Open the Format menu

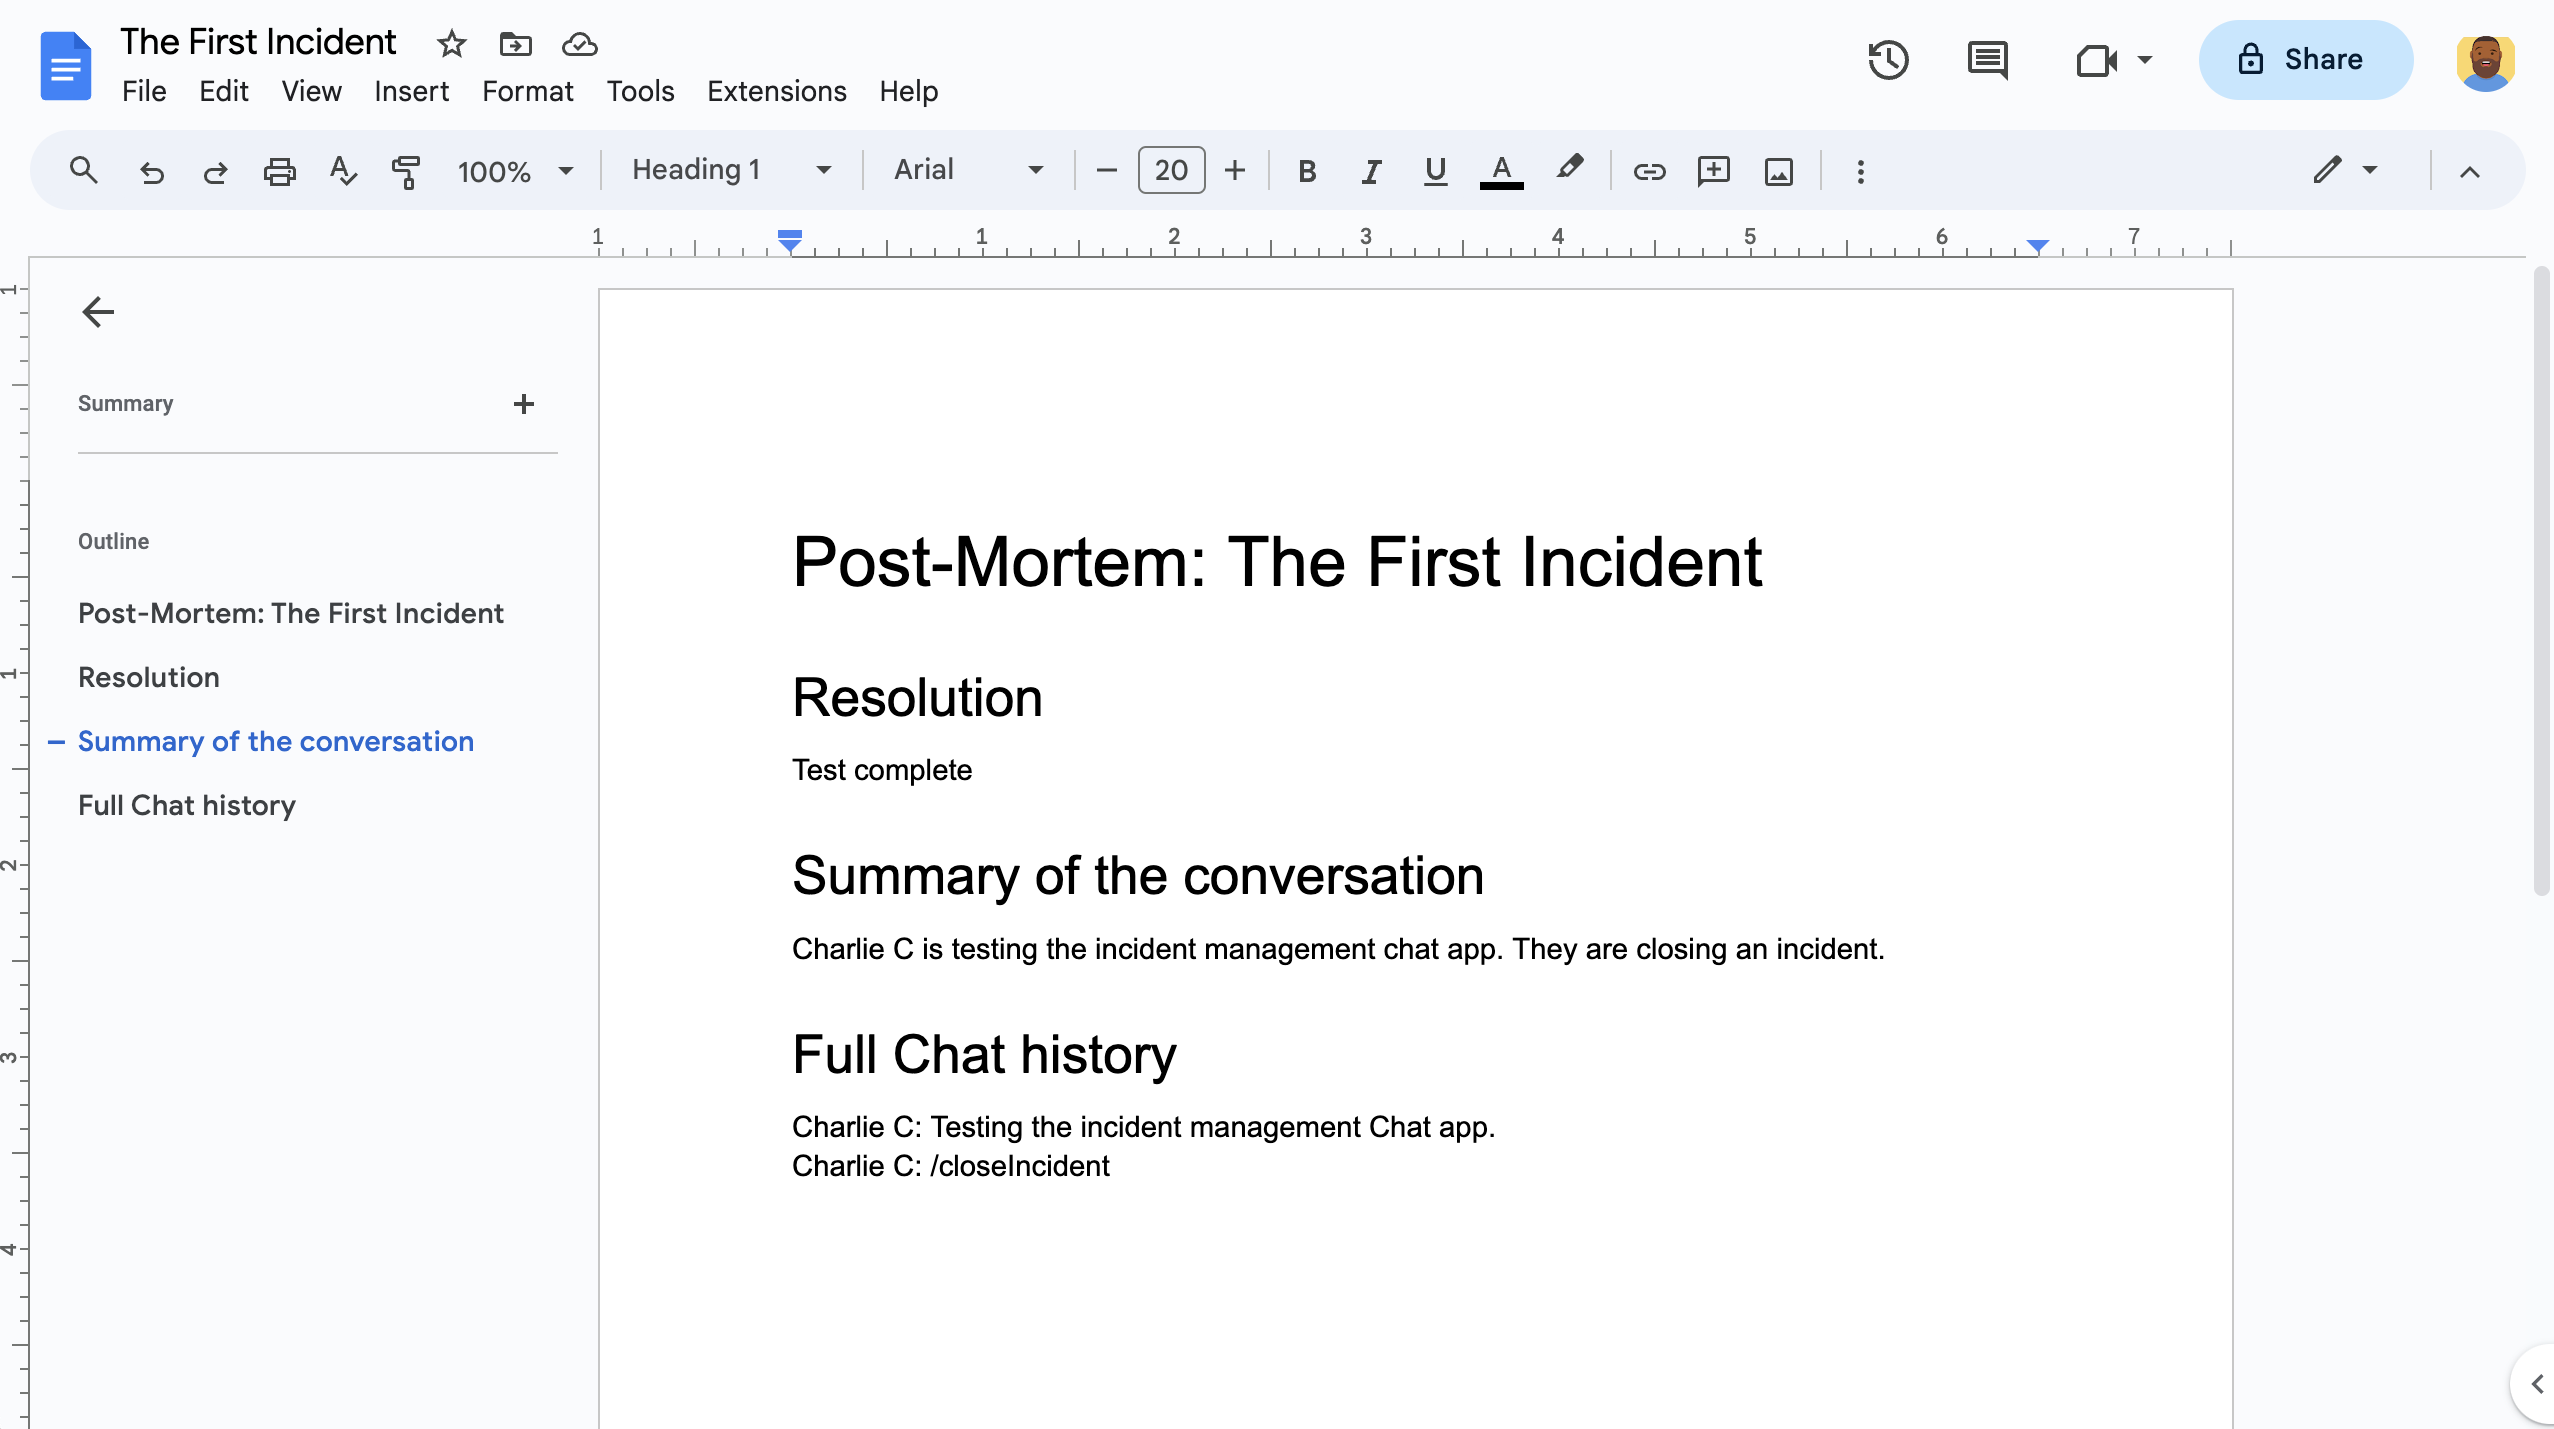pos(526,91)
